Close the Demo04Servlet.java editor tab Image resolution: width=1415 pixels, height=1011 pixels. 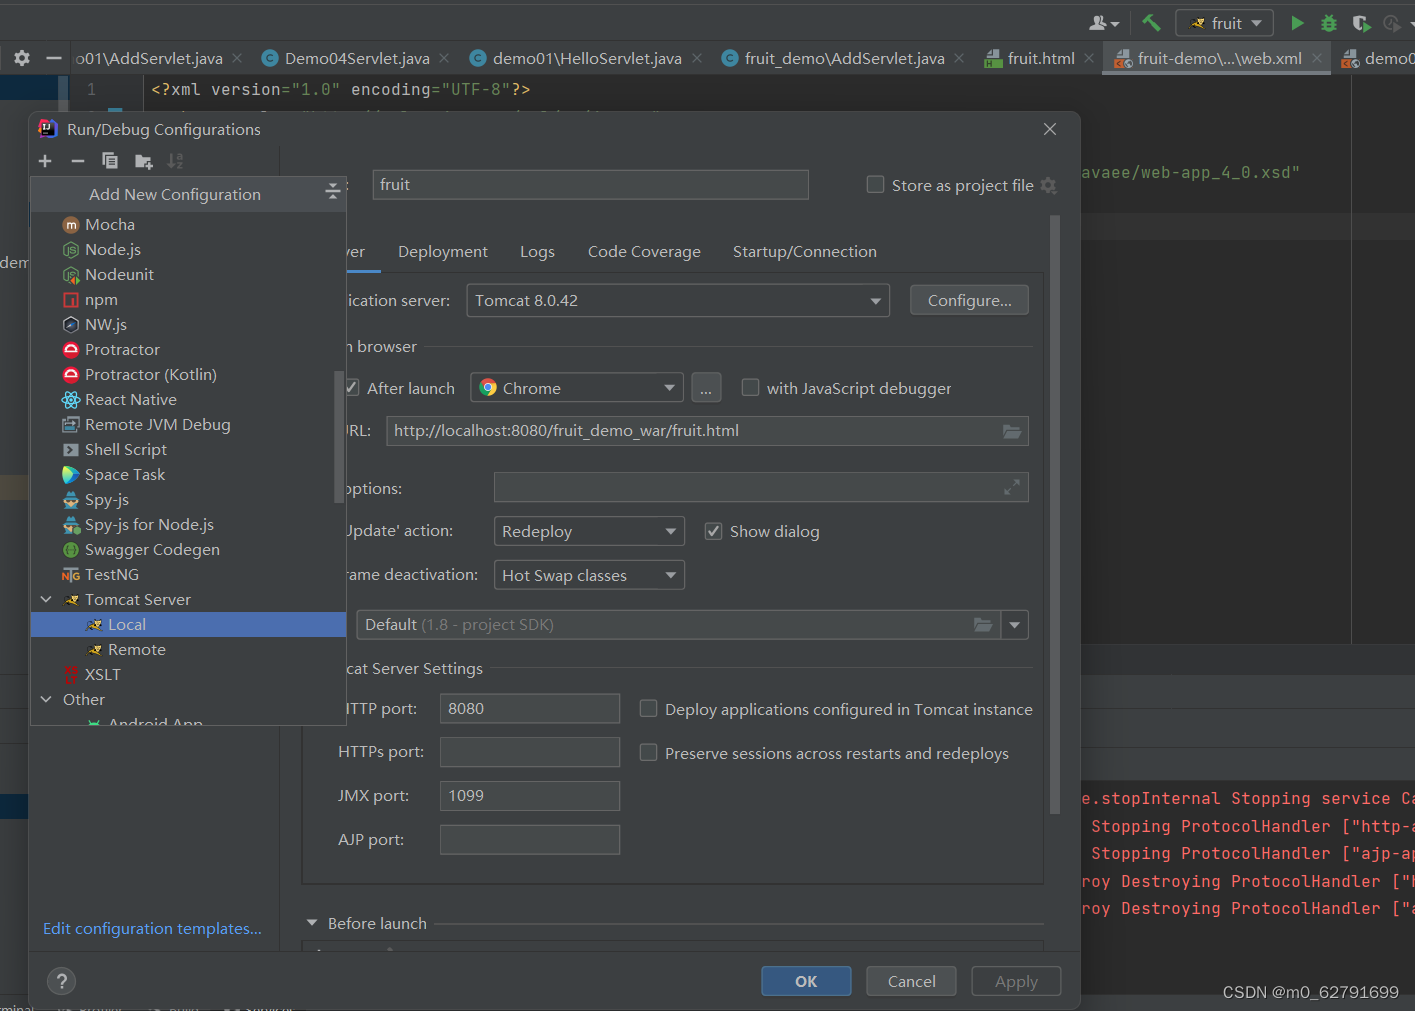(444, 58)
